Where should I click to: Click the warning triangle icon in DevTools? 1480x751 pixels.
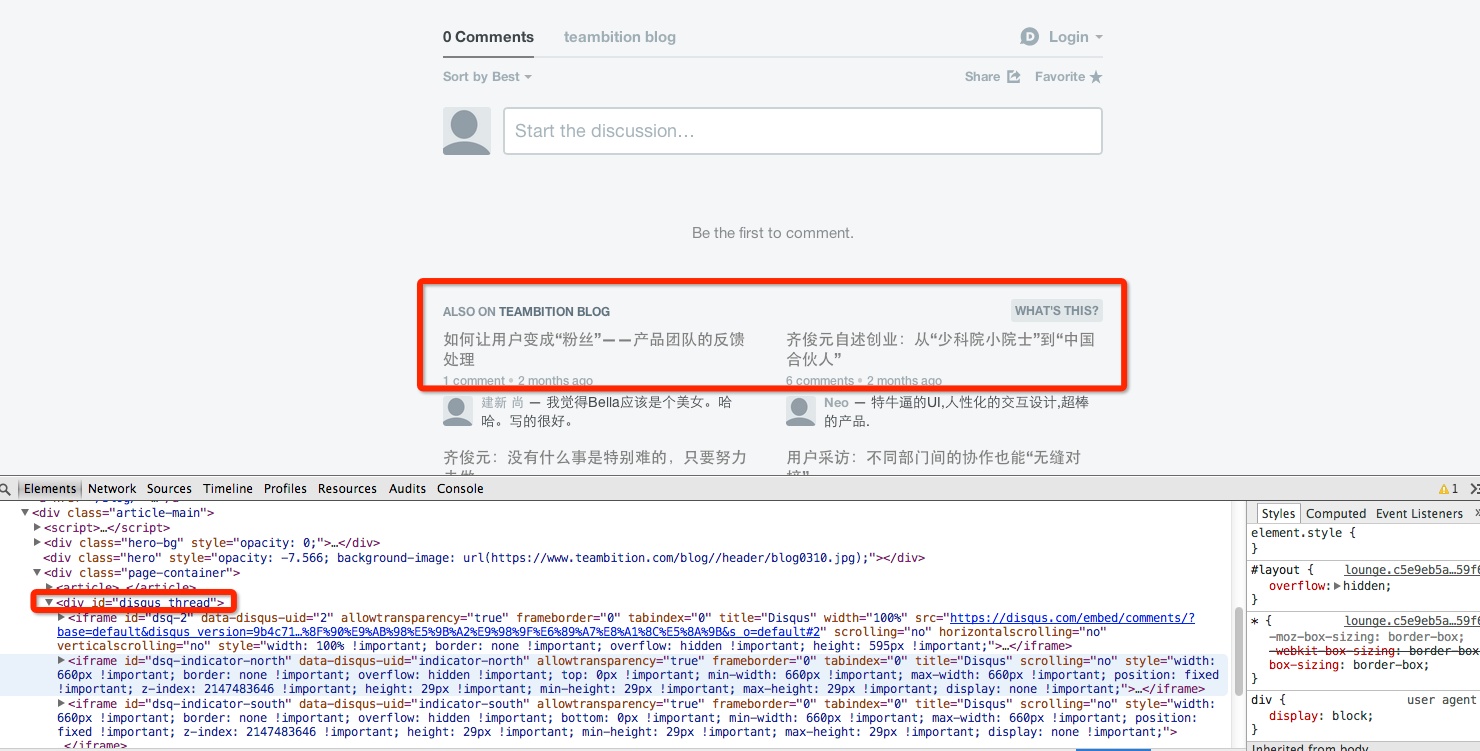[x=1443, y=489]
